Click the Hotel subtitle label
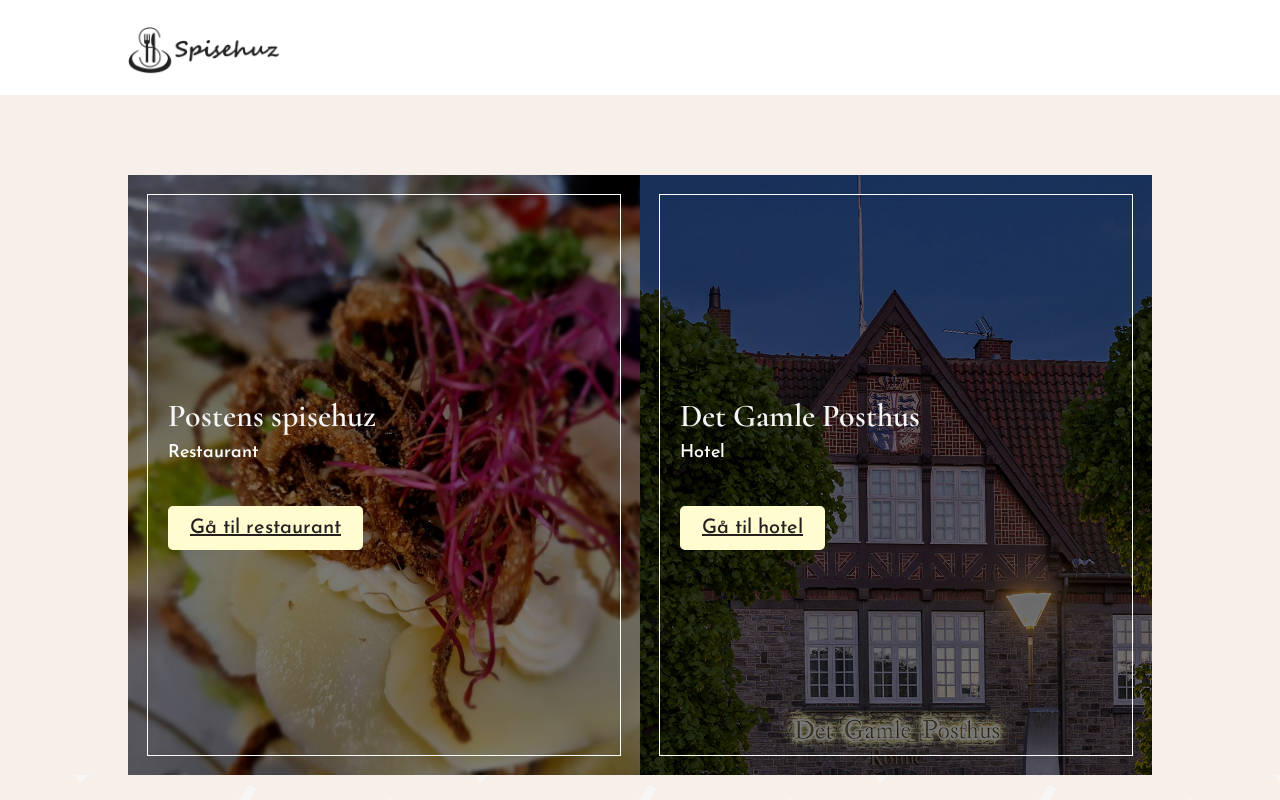1280x800 pixels. point(702,452)
